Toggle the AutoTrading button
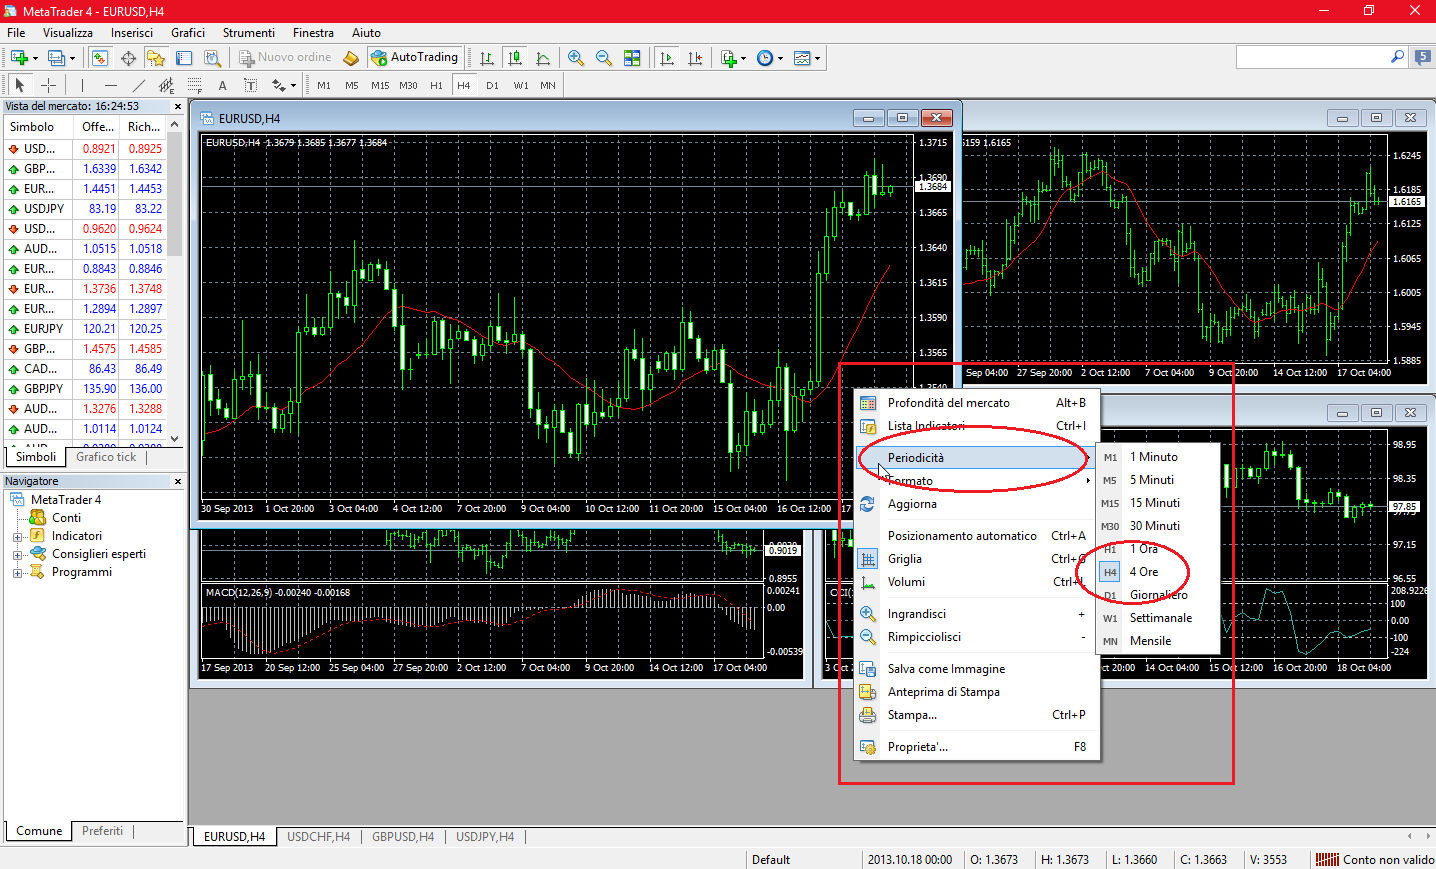The image size is (1436, 869). click(x=415, y=58)
